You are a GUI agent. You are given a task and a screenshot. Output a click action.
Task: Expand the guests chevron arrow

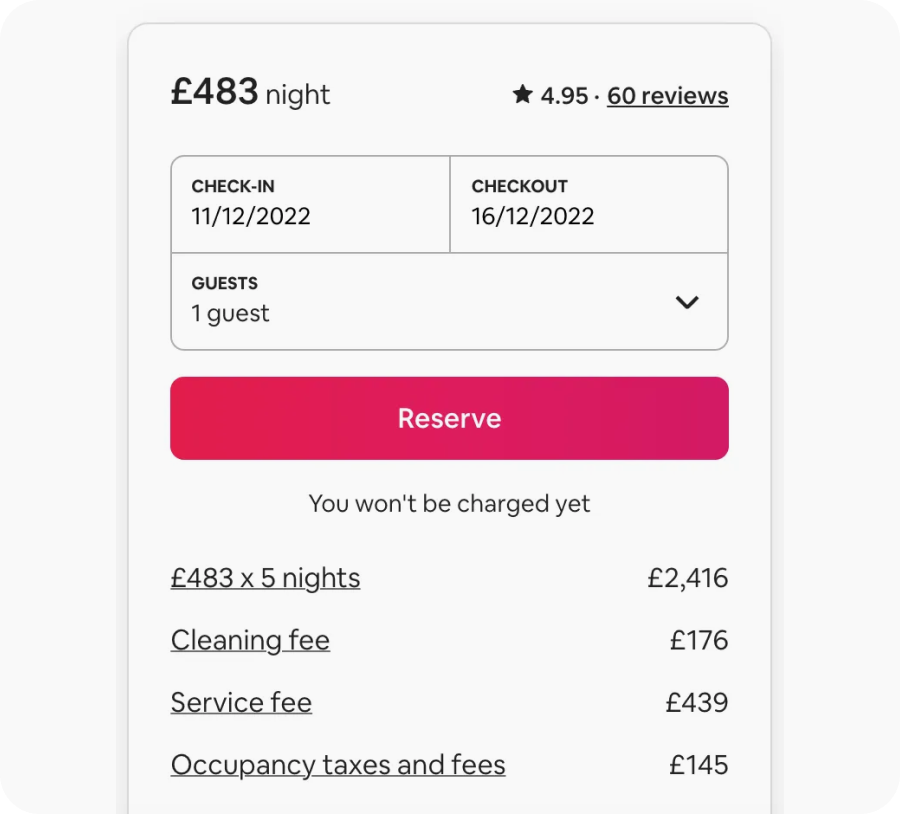pyautogui.click(x=687, y=302)
